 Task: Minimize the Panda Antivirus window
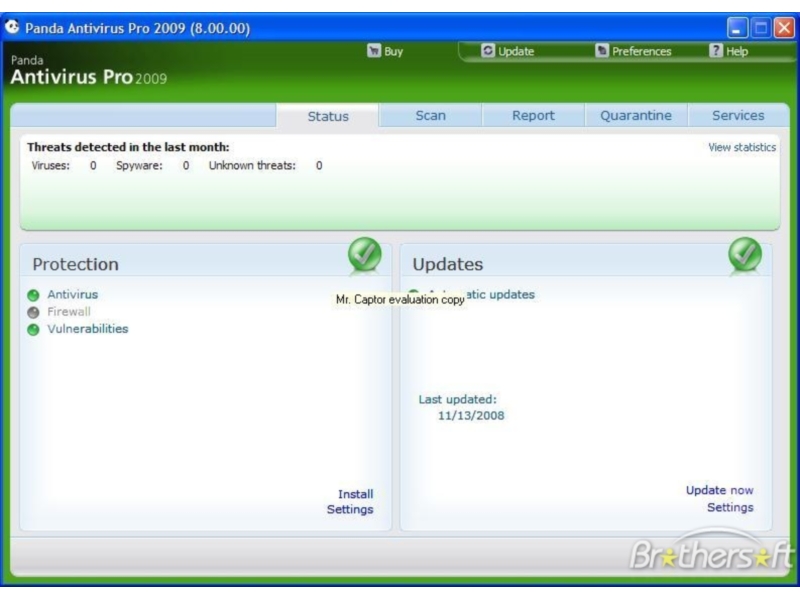coord(737,28)
